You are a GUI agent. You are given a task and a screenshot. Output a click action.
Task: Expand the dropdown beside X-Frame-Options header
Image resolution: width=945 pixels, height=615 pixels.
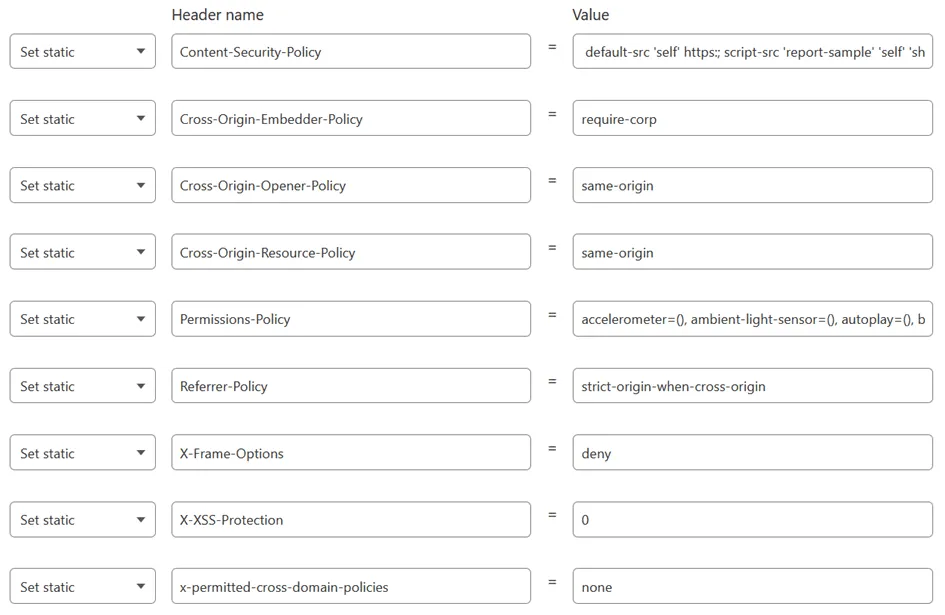coord(82,453)
